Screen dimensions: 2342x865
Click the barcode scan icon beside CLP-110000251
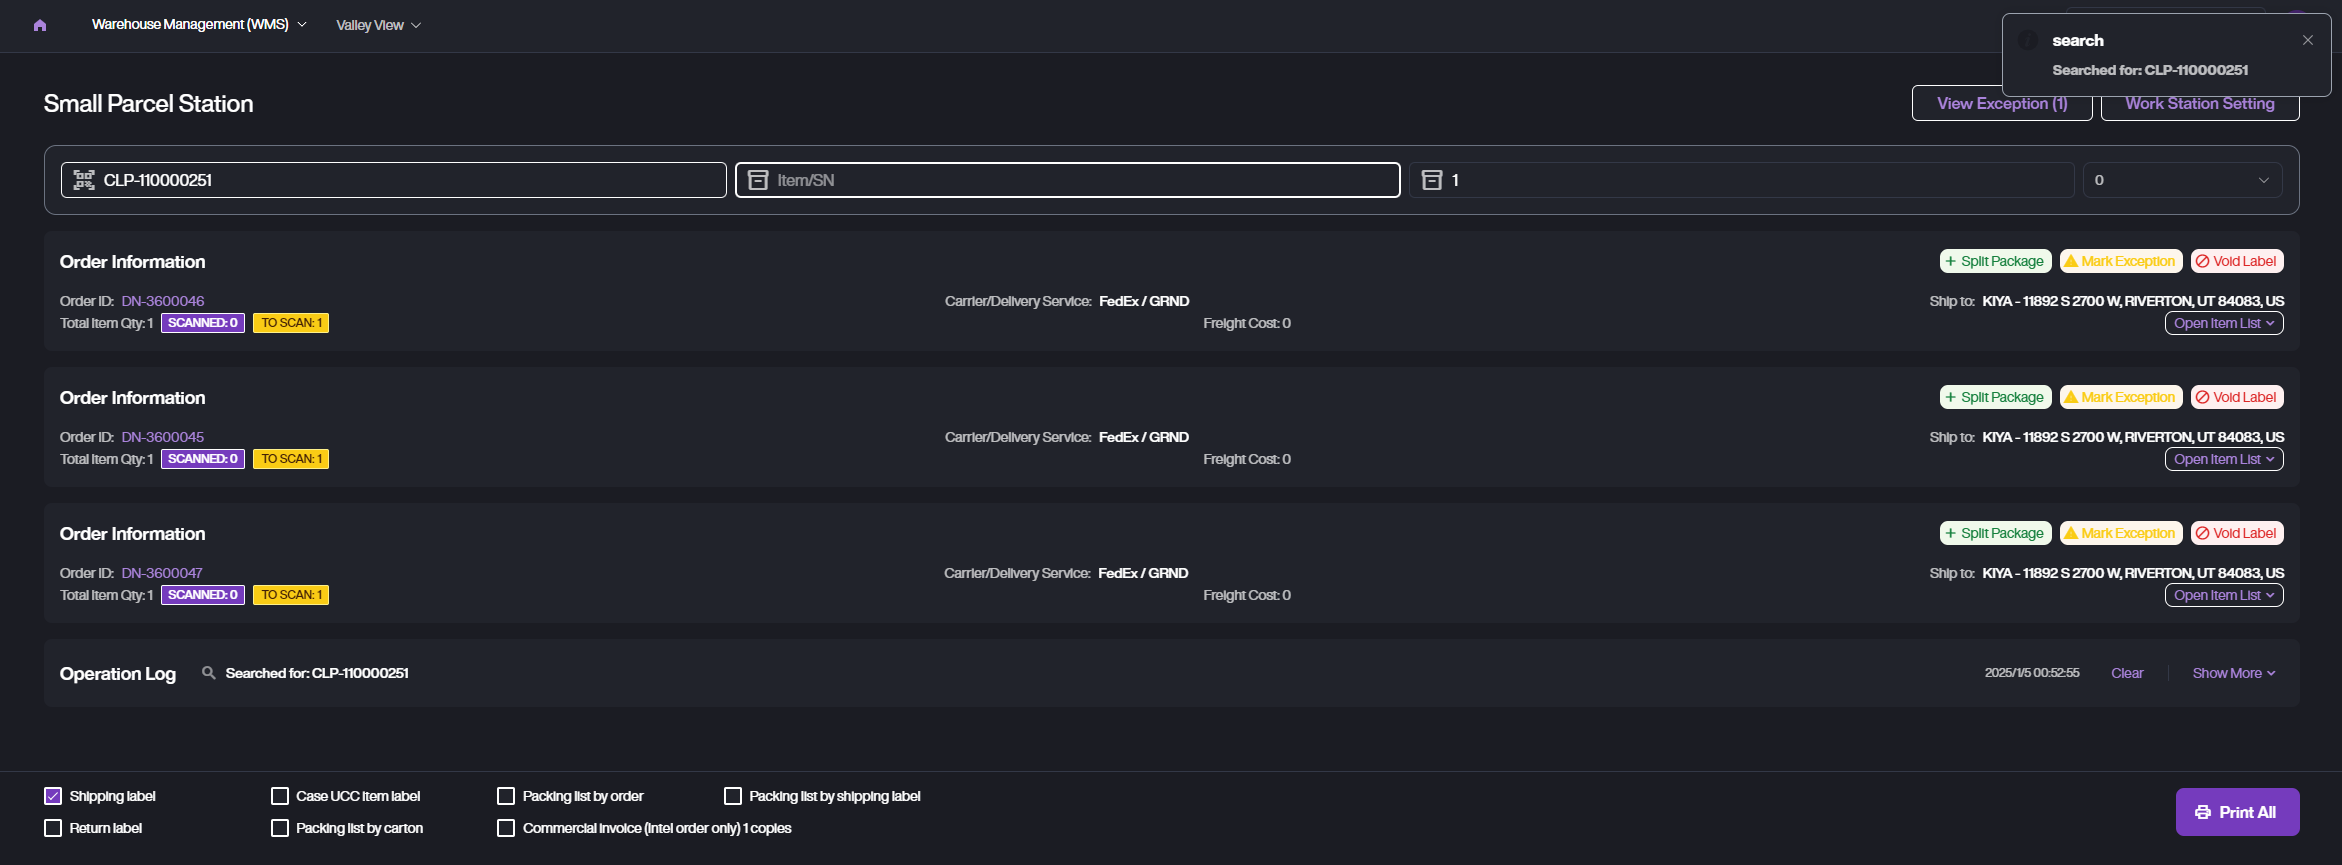click(x=84, y=180)
